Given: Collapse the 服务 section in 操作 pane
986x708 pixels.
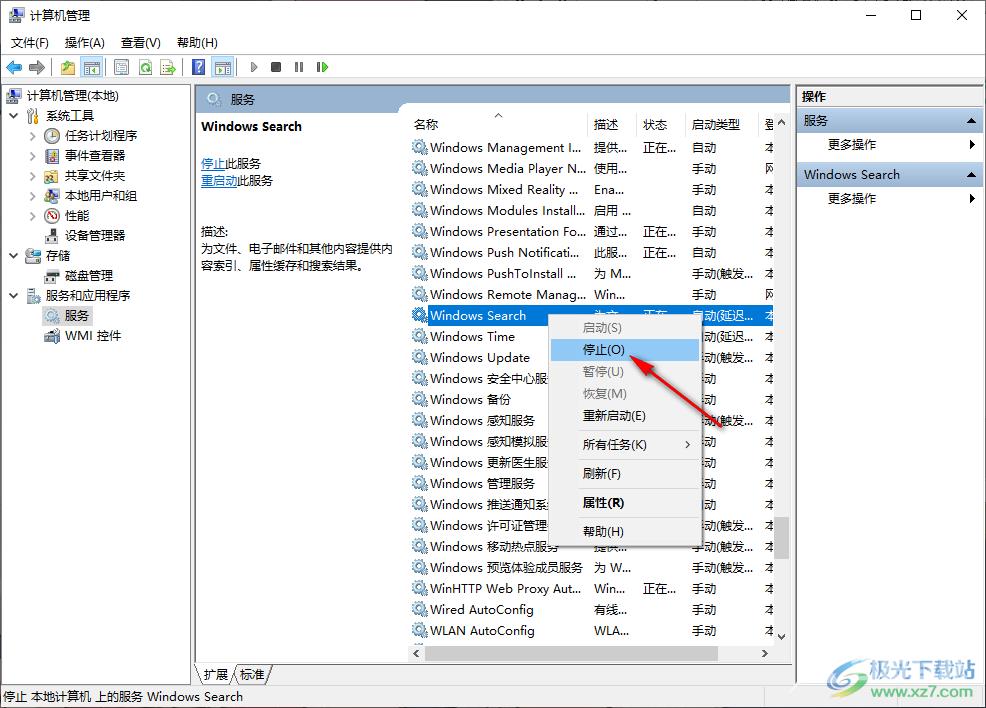Looking at the screenshot, I should pyautogui.click(x=972, y=121).
